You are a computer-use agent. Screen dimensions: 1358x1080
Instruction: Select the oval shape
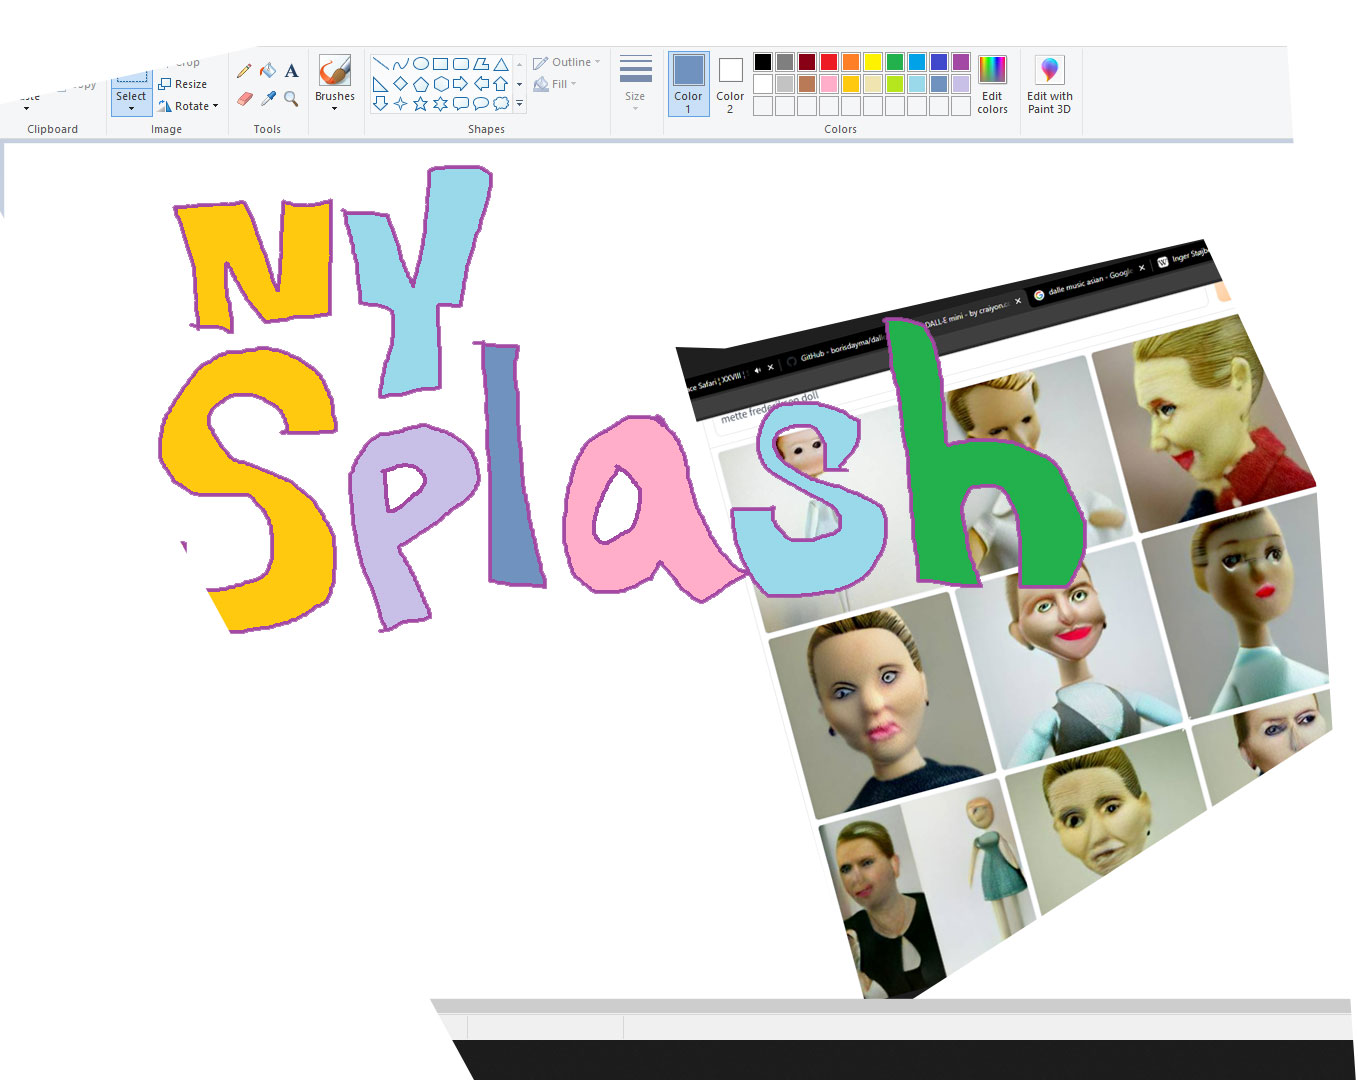421,64
